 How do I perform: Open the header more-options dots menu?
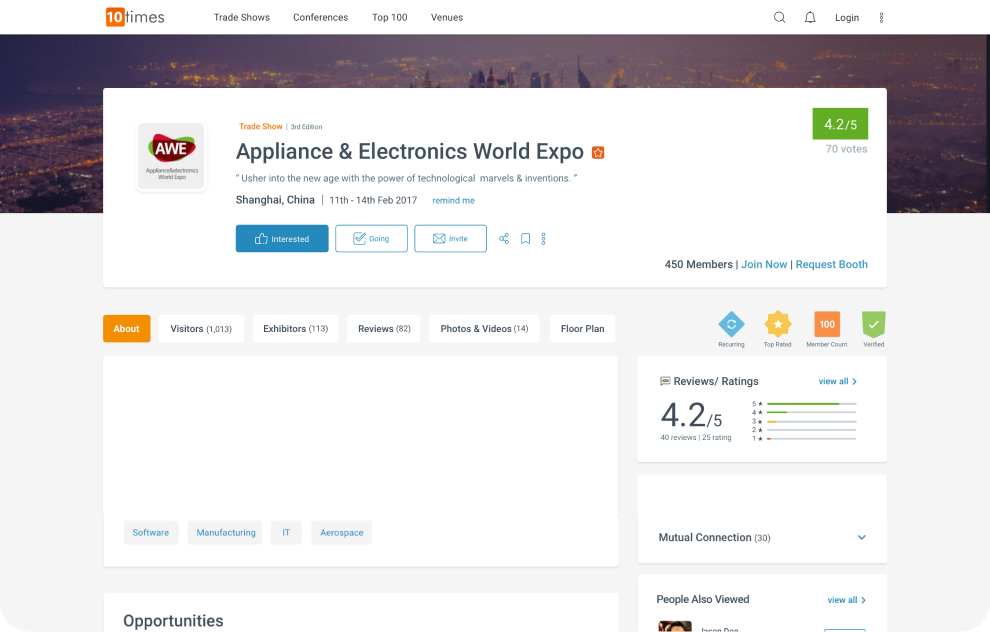tap(881, 18)
